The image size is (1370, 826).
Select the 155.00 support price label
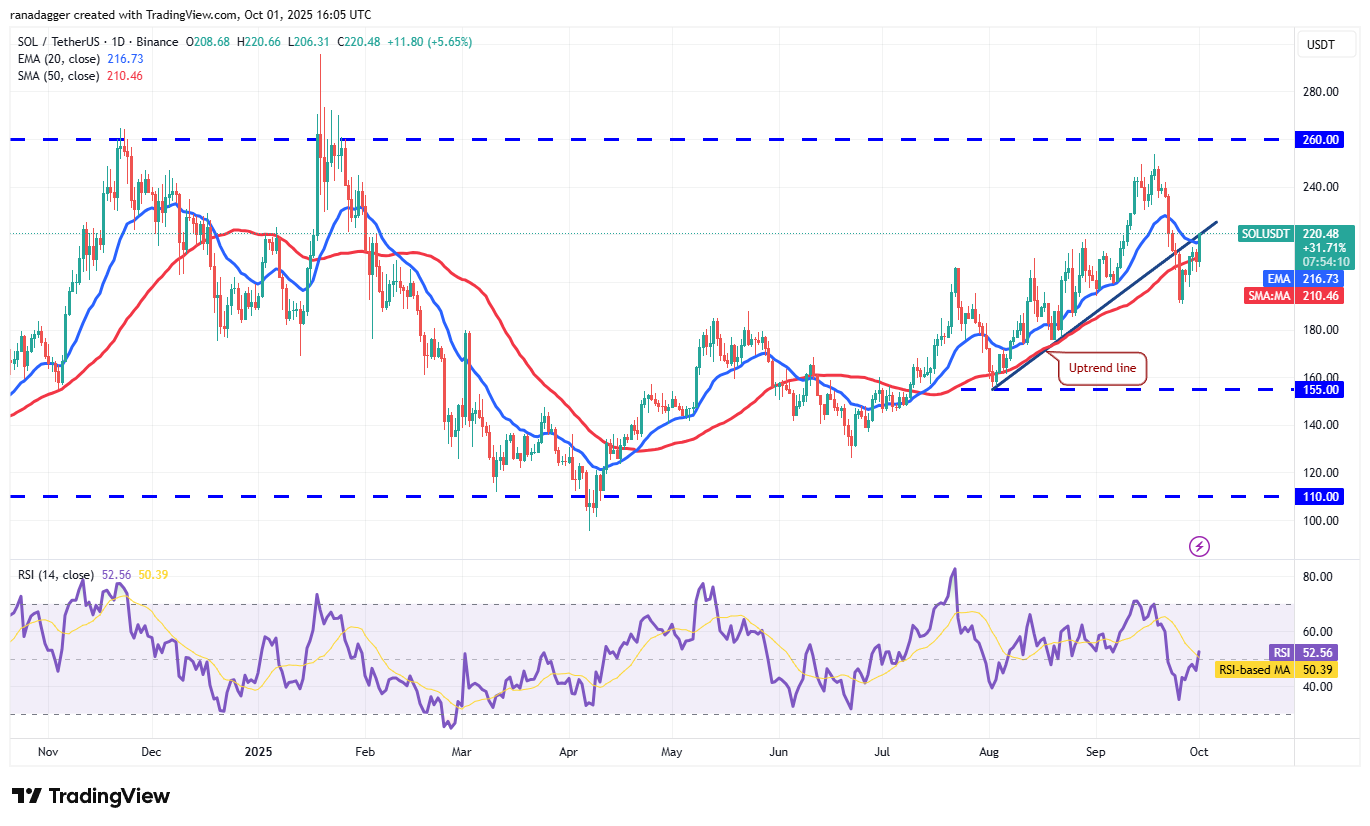coord(1319,390)
